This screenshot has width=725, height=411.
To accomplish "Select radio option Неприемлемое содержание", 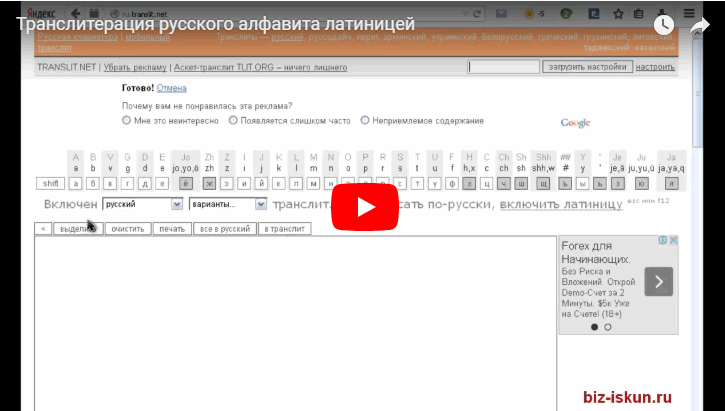I will coord(365,120).
